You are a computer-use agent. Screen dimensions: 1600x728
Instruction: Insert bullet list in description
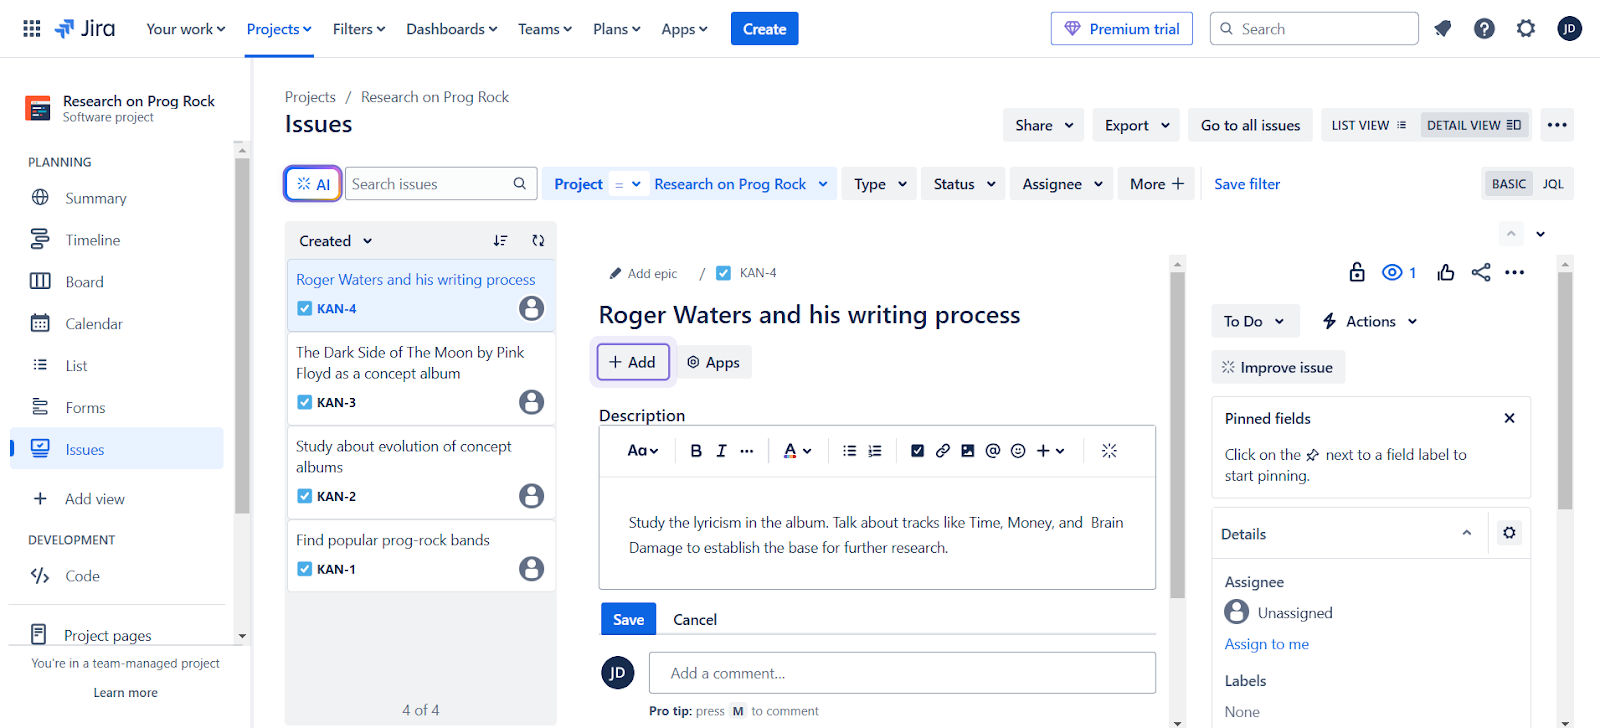pos(849,451)
